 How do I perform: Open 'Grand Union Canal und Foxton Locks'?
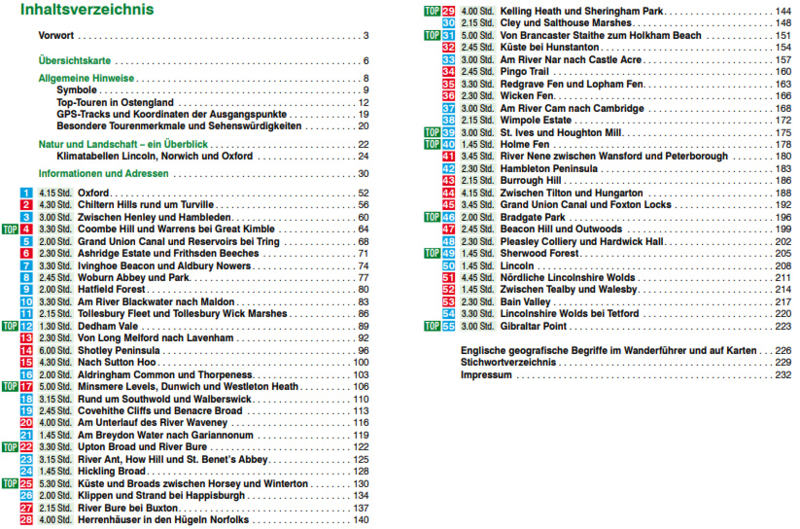pos(586,205)
